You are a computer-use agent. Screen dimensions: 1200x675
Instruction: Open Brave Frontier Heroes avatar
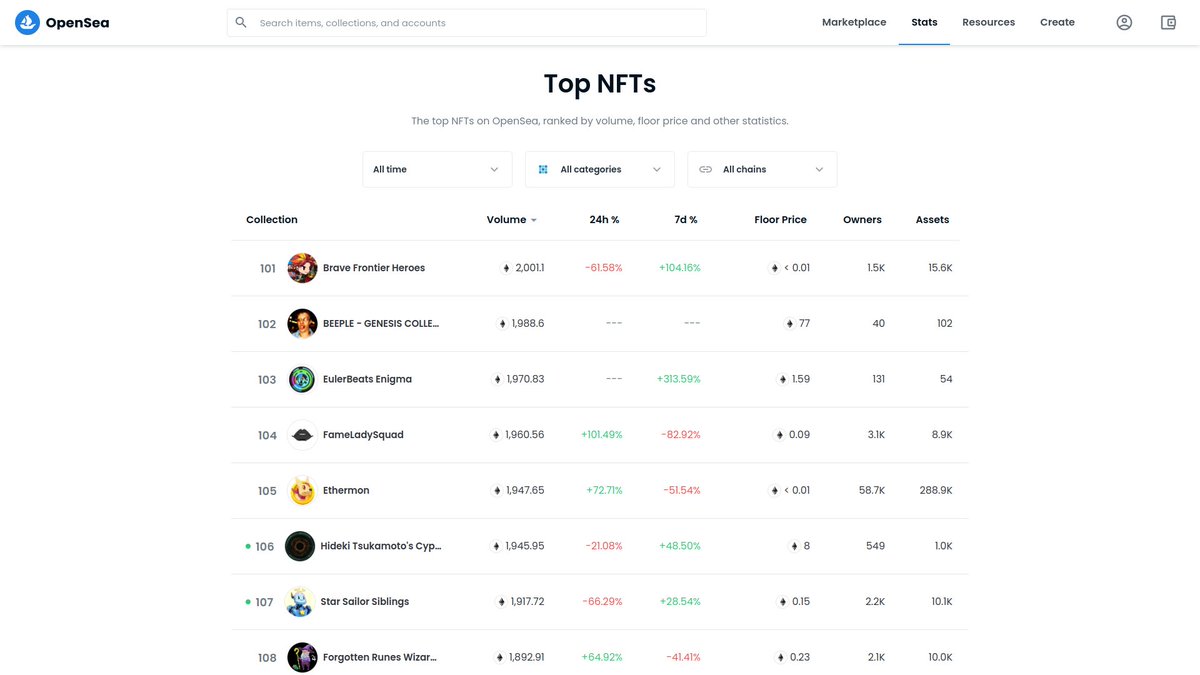(302, 268)
